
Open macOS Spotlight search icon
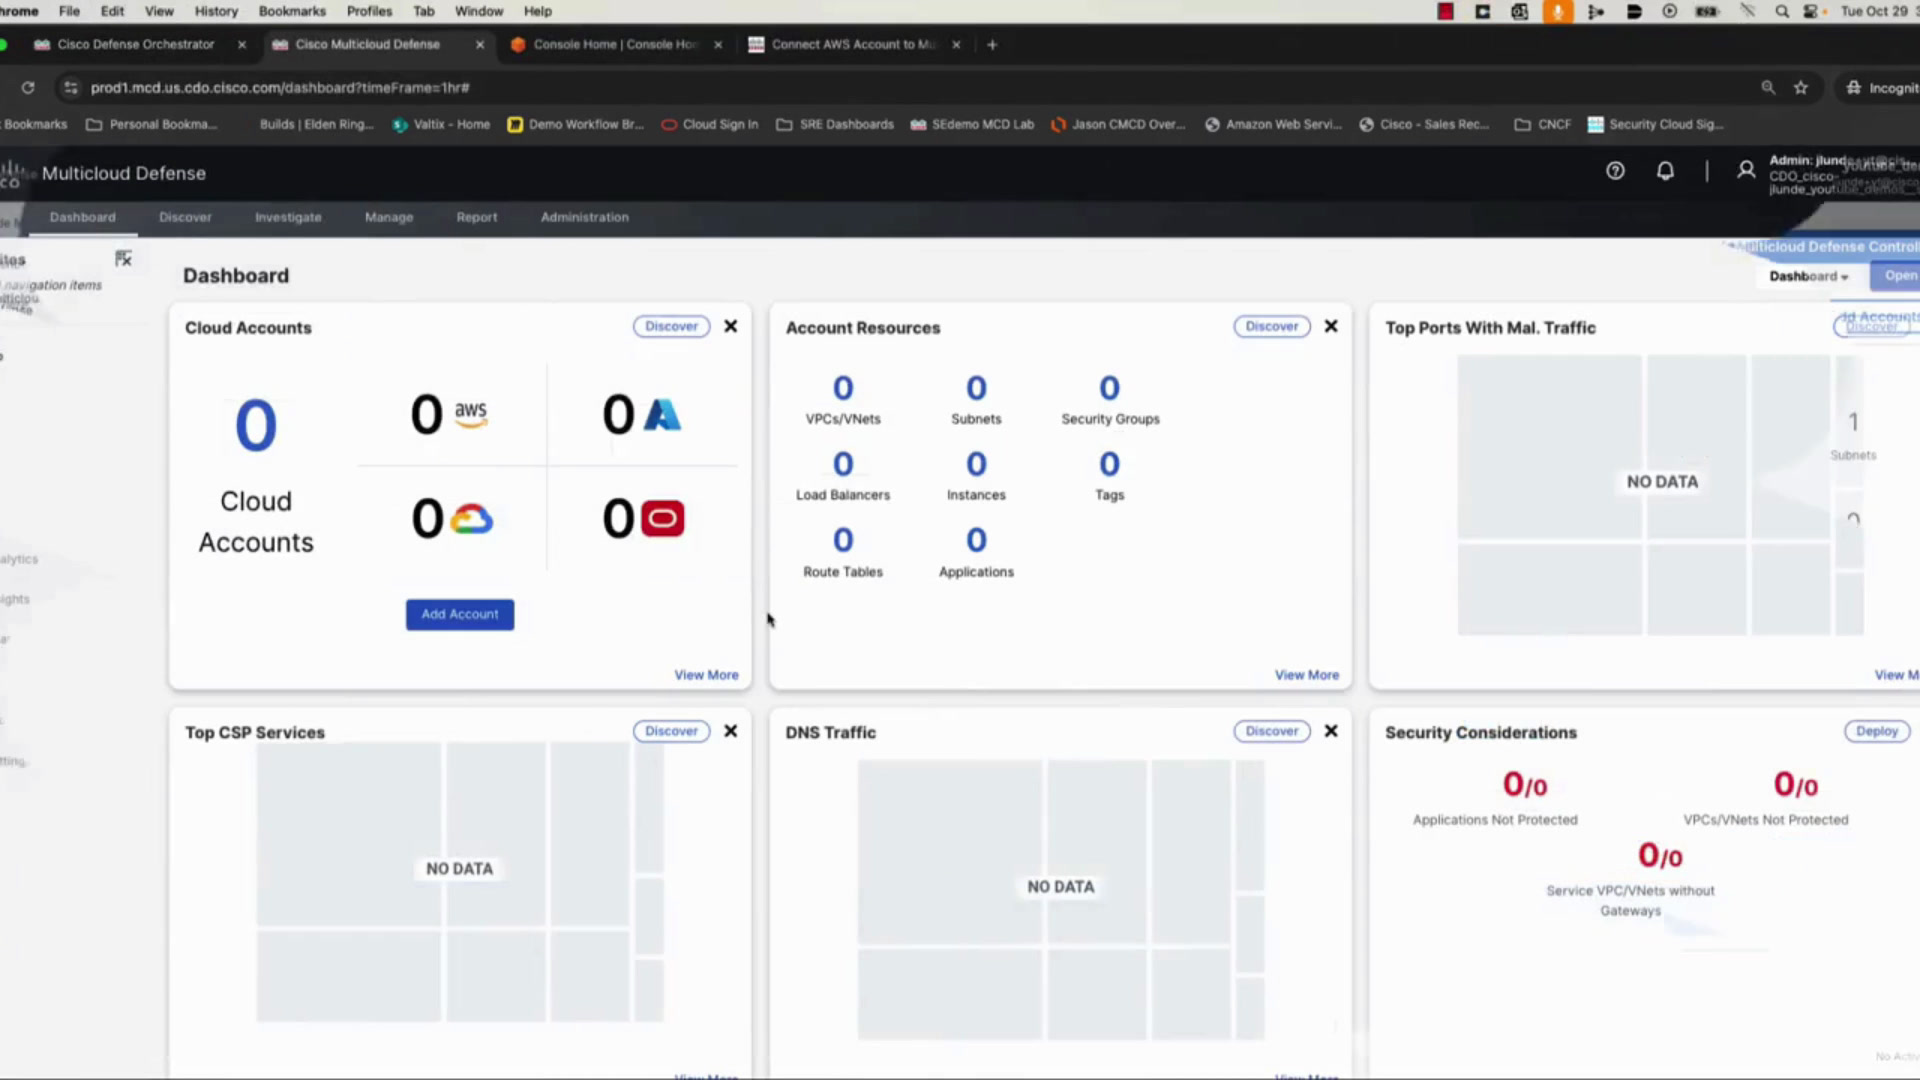[x=1782, y=12]
